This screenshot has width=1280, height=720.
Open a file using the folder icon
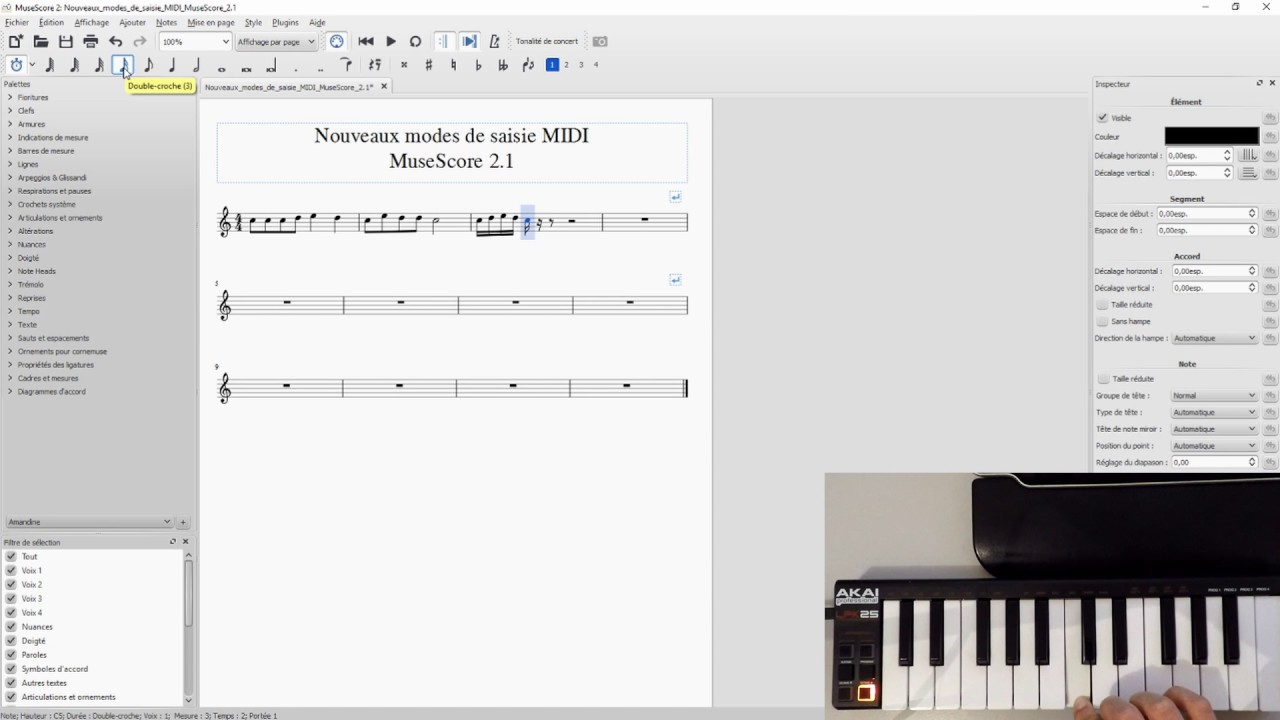[41, 41]
